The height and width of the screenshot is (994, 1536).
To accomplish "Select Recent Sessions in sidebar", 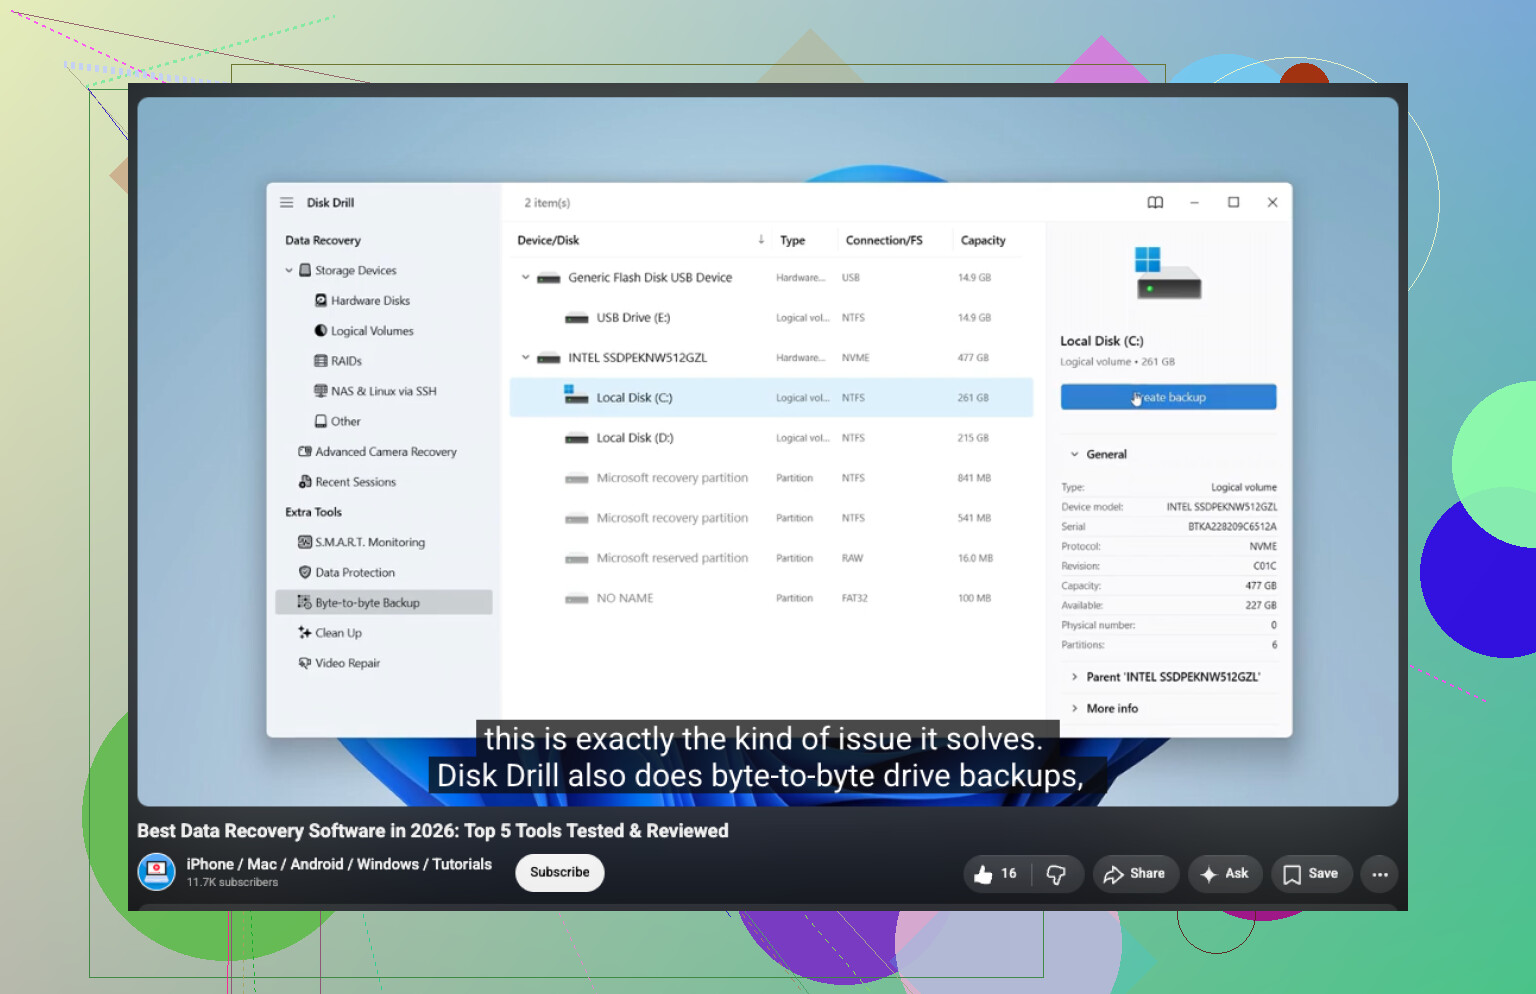I will (347, 482).
